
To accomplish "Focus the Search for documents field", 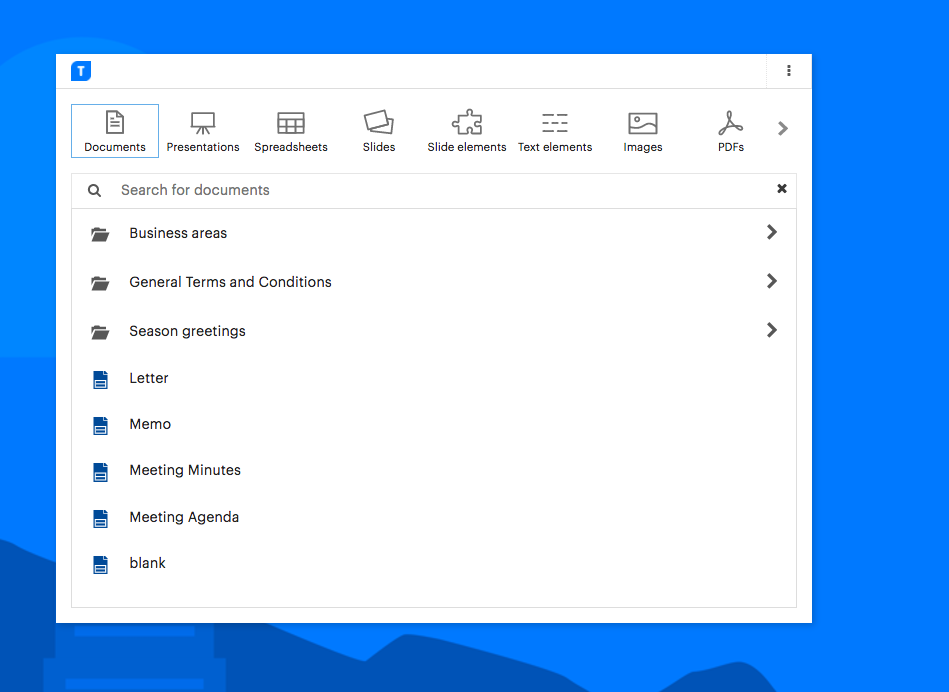I will click(434, 191).
